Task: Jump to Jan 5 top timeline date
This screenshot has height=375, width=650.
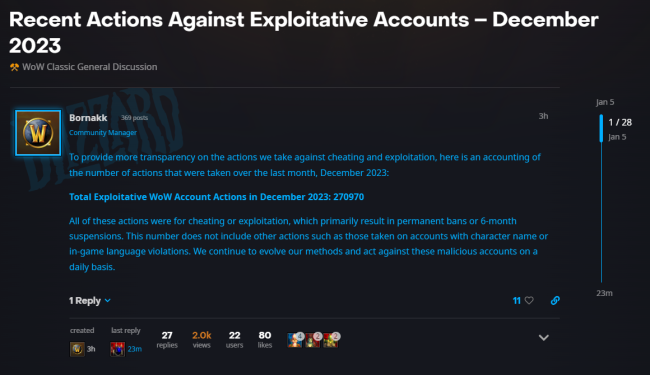Action: [x=605, y=102]
